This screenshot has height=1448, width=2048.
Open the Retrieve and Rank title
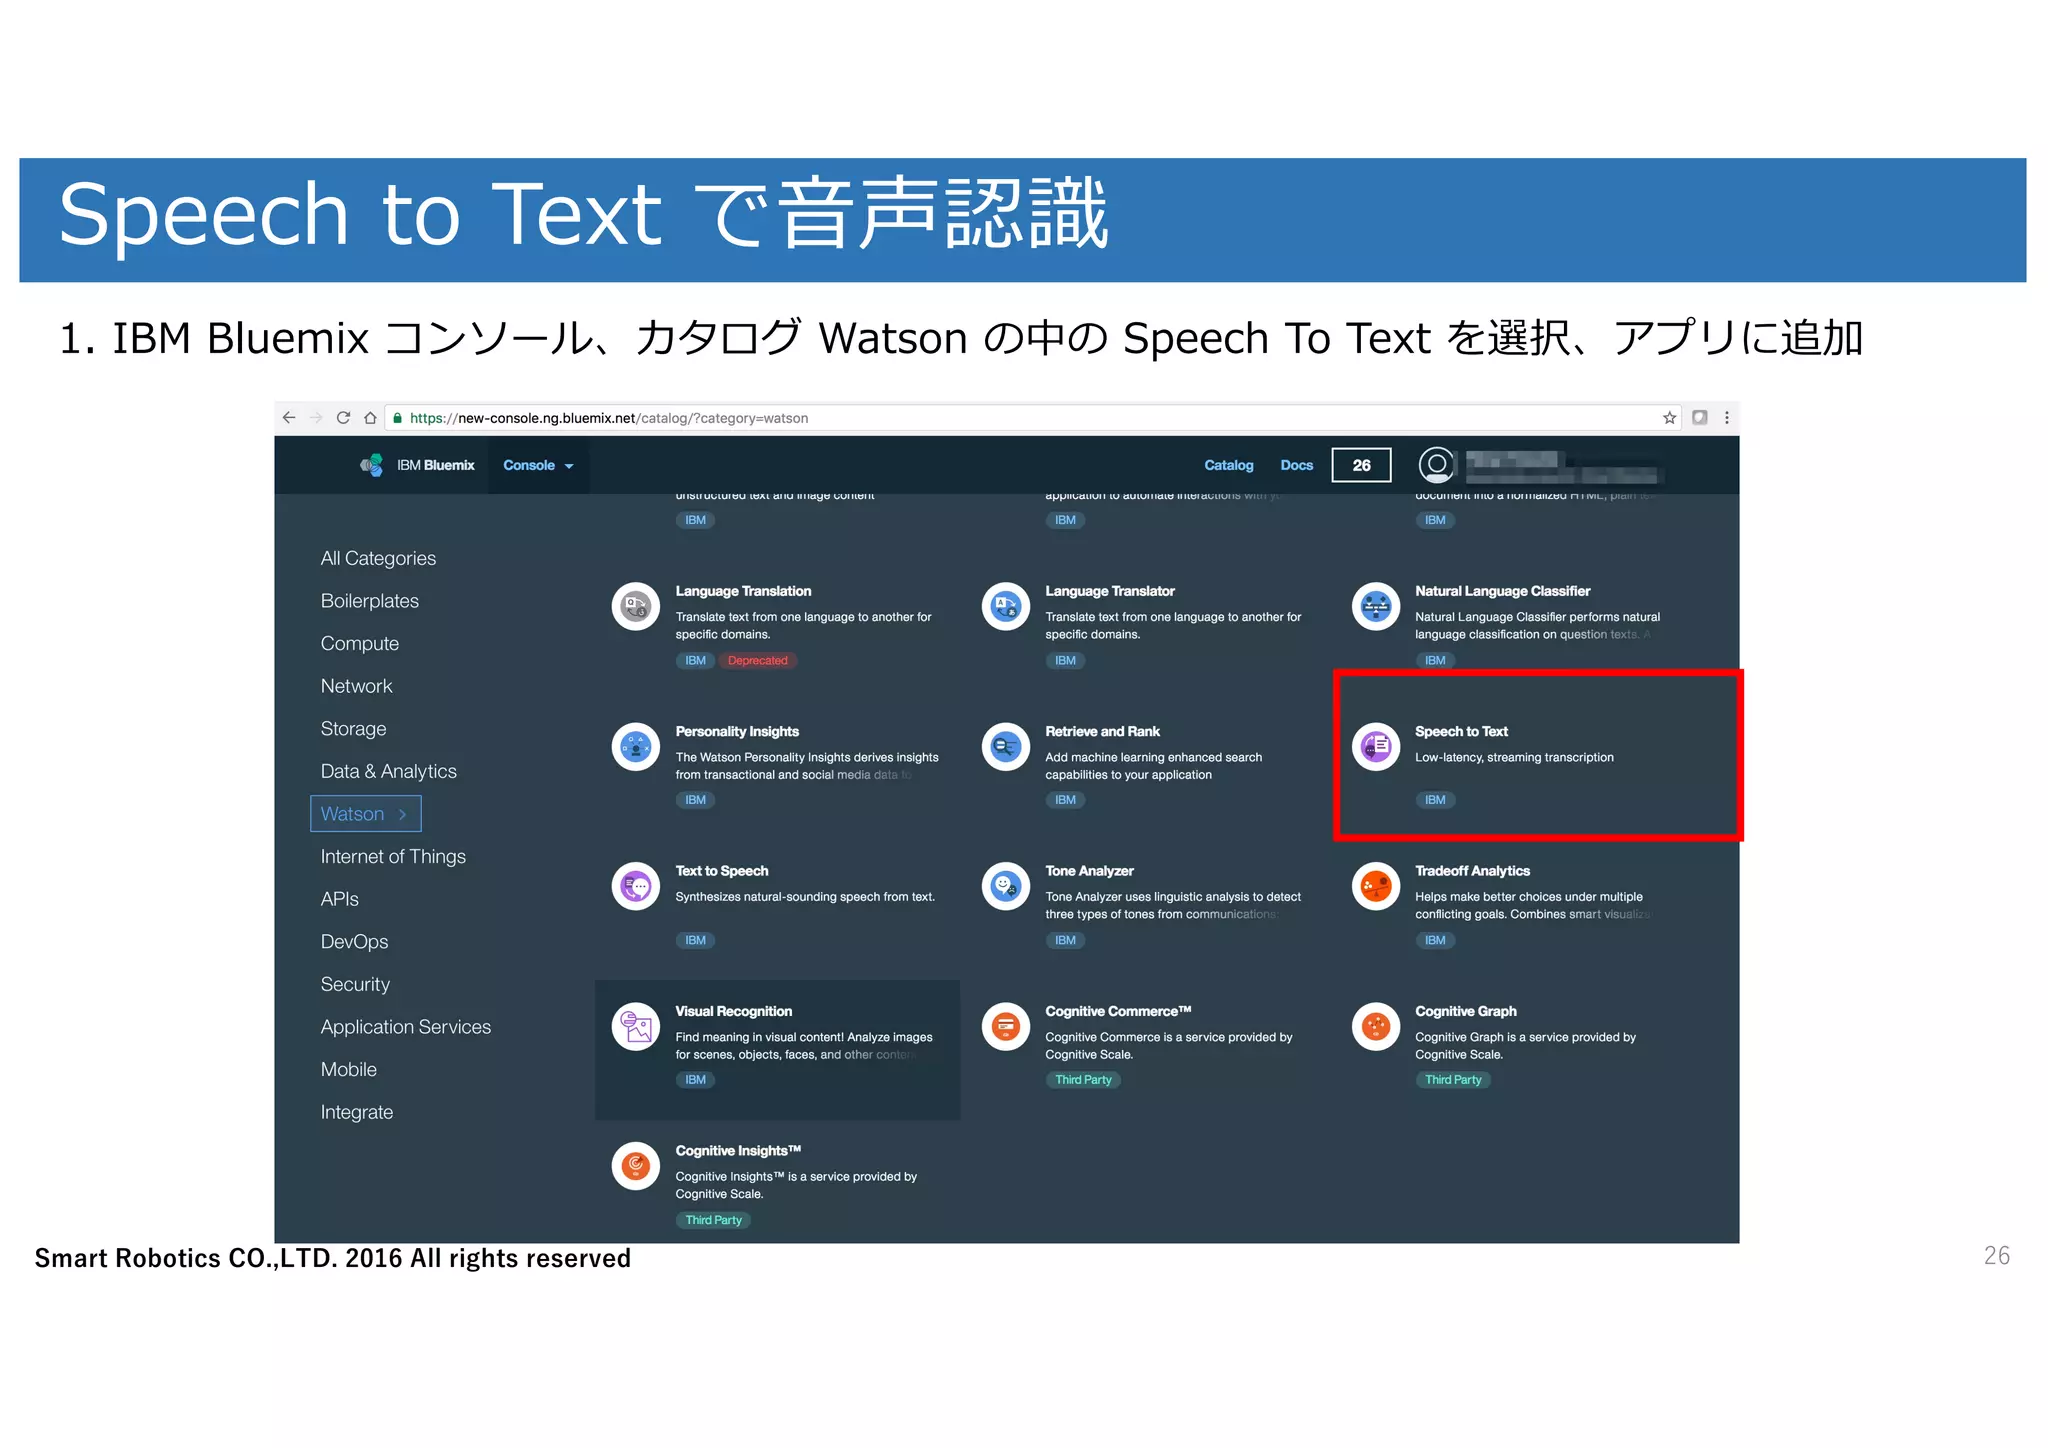[x=1102, y=731]
